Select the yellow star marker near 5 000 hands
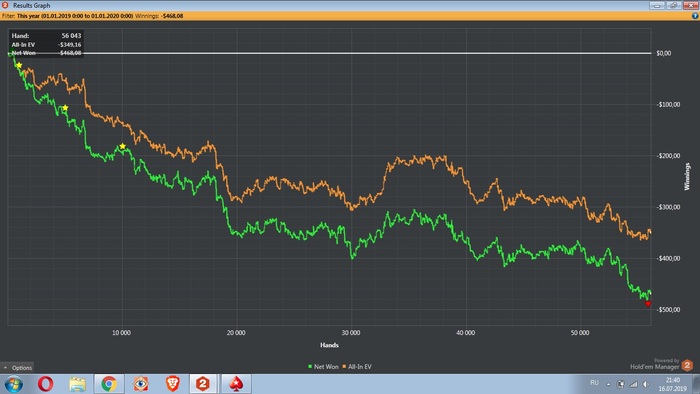 point(65,108)
